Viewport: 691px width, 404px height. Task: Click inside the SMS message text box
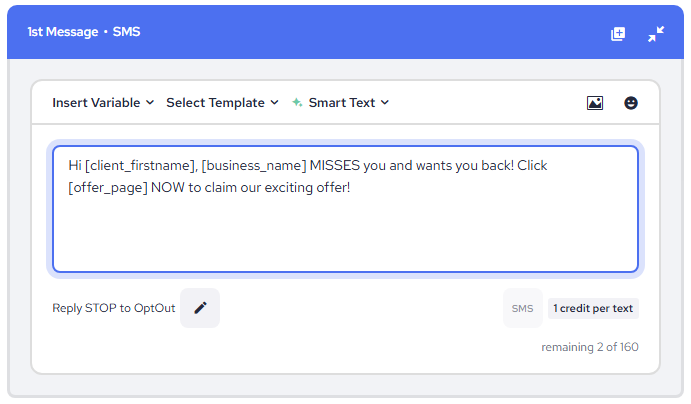[x=345, y=230]
